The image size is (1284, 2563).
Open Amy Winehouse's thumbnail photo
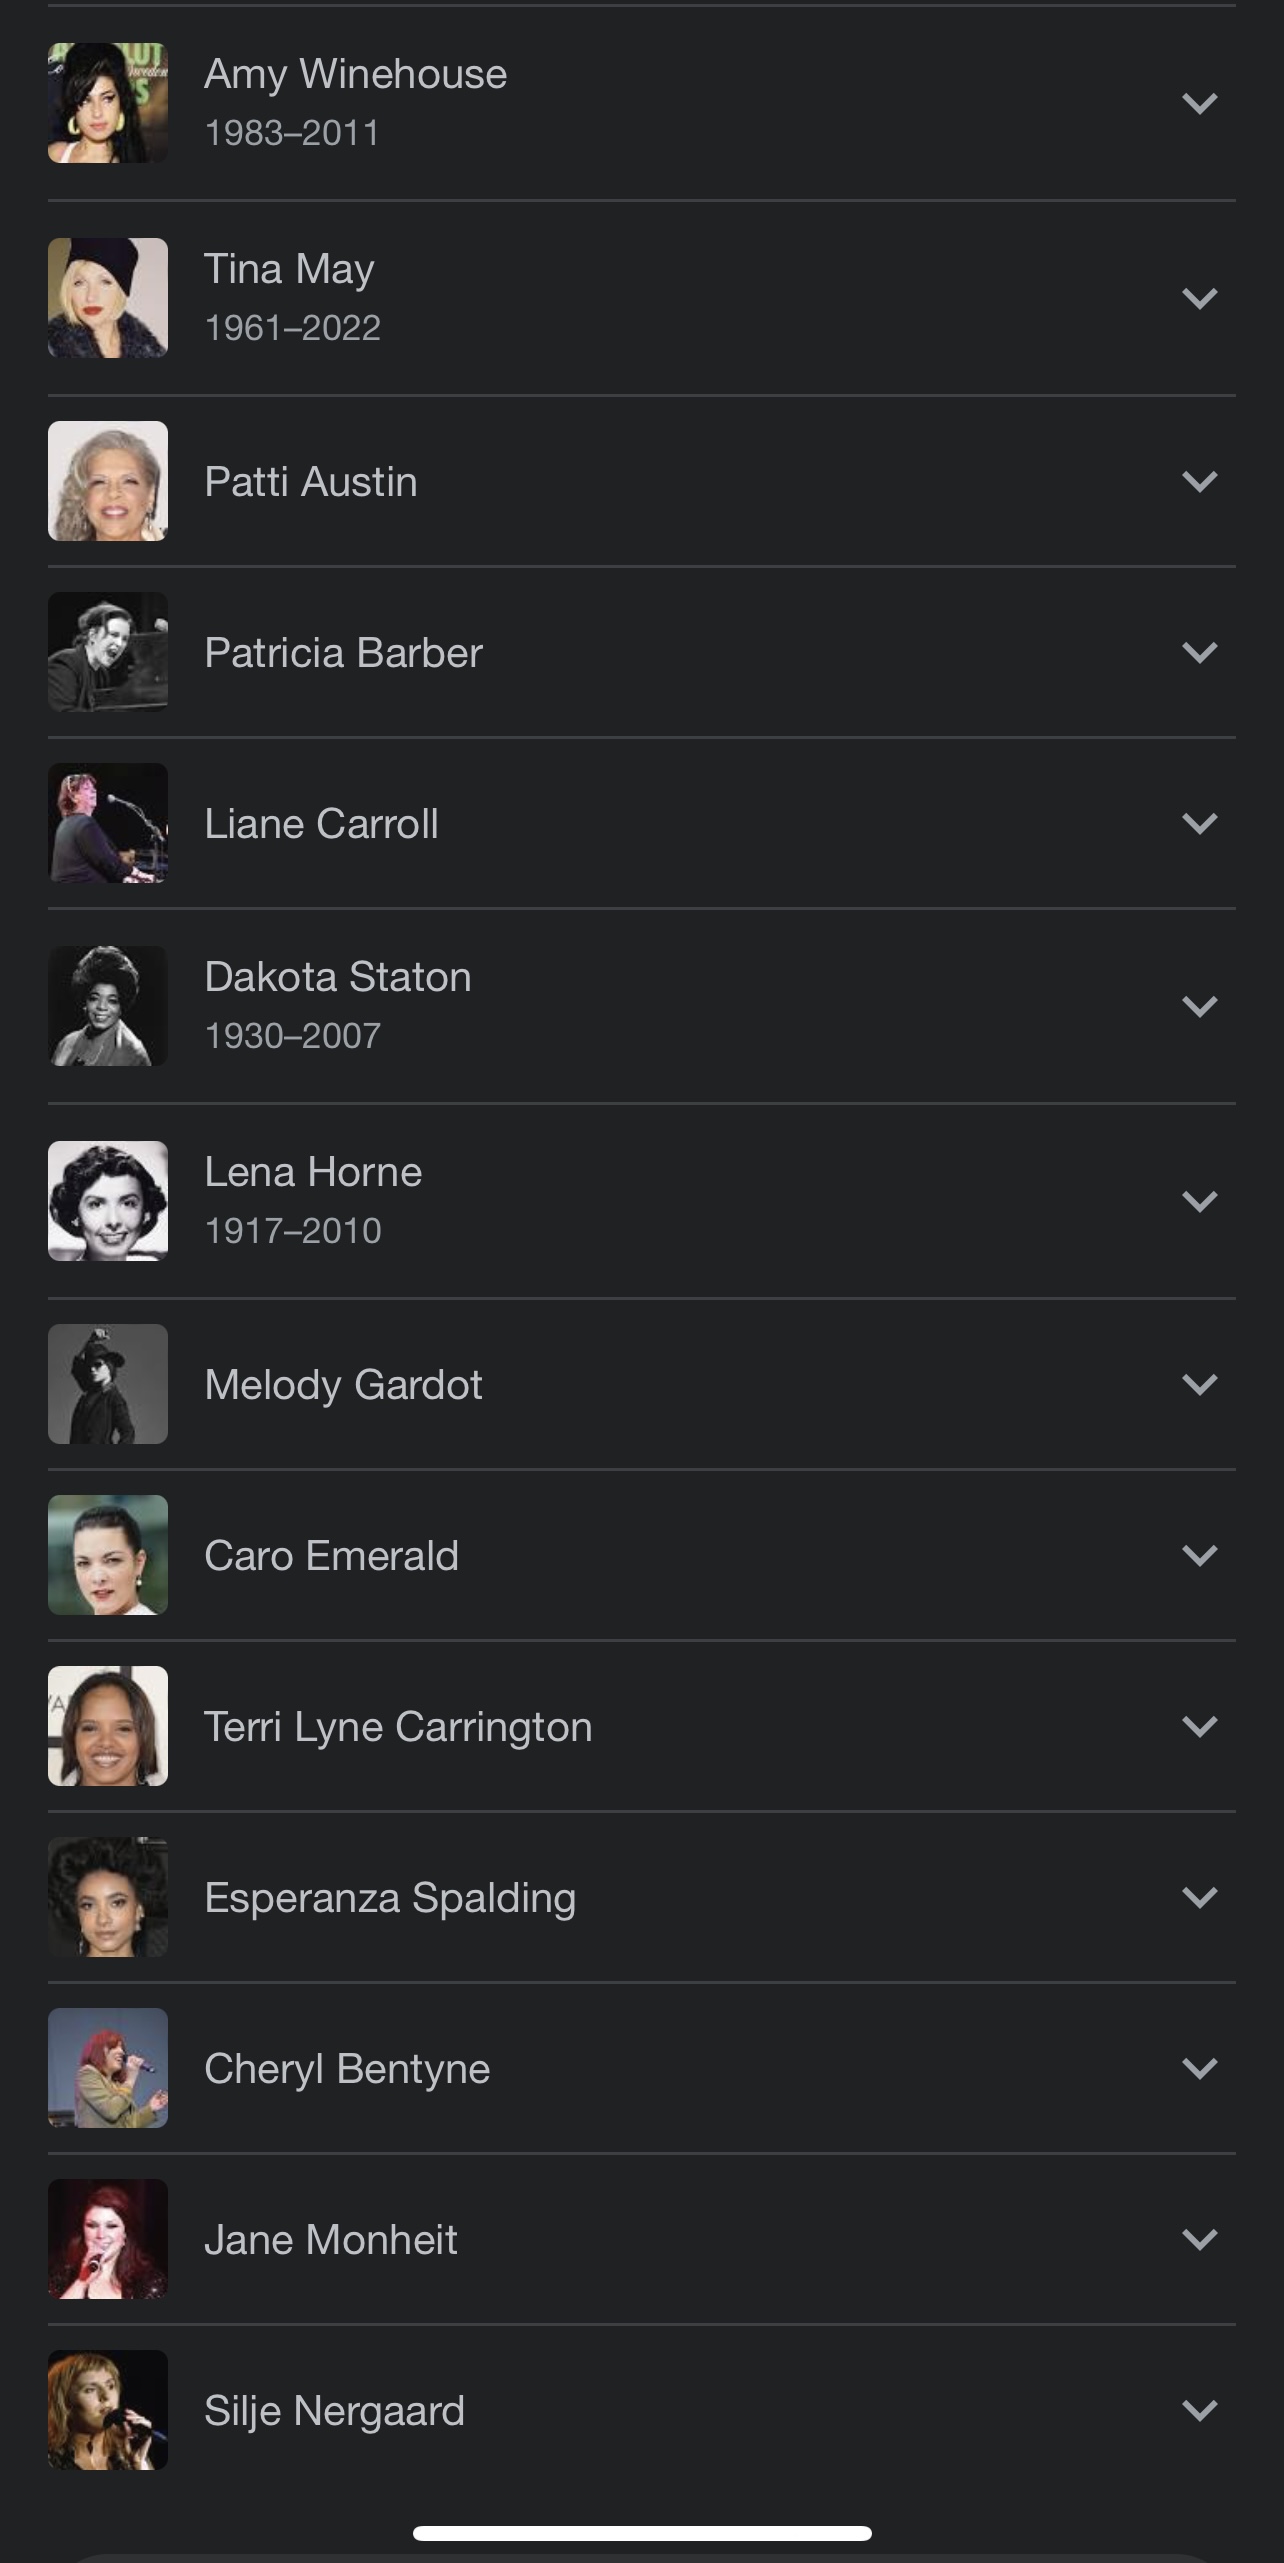108,103
